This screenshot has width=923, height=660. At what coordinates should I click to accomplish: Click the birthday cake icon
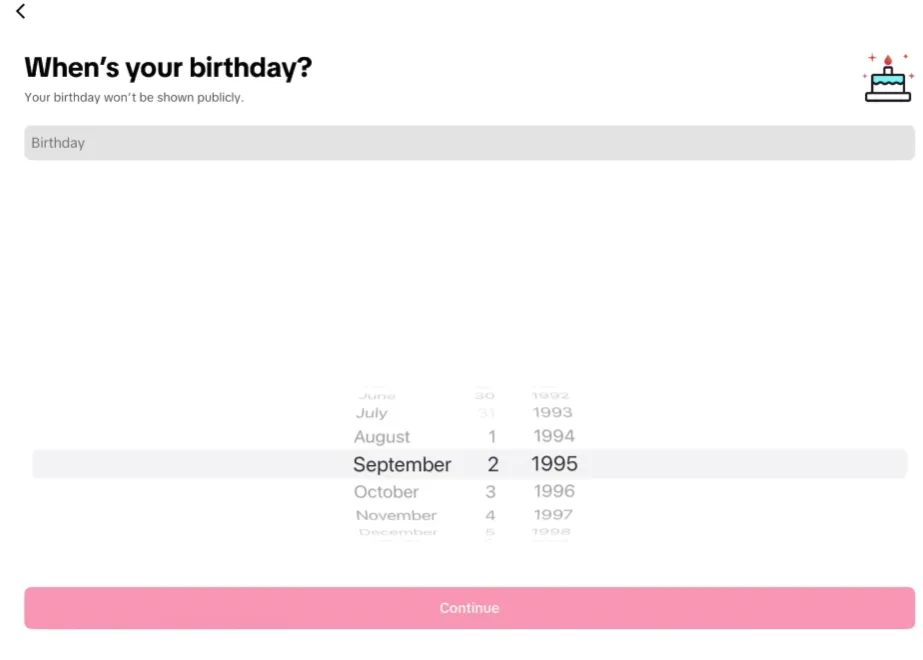886,80
